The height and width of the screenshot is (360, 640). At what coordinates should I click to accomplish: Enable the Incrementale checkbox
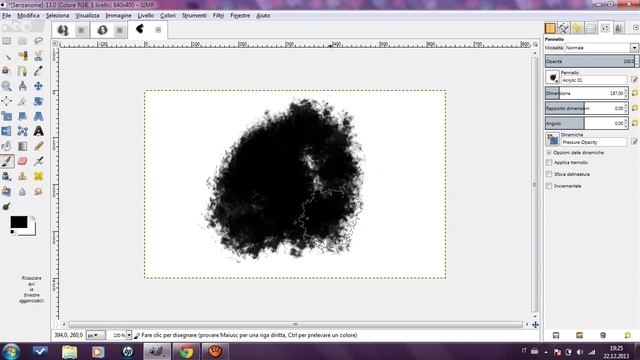(549, 186)
